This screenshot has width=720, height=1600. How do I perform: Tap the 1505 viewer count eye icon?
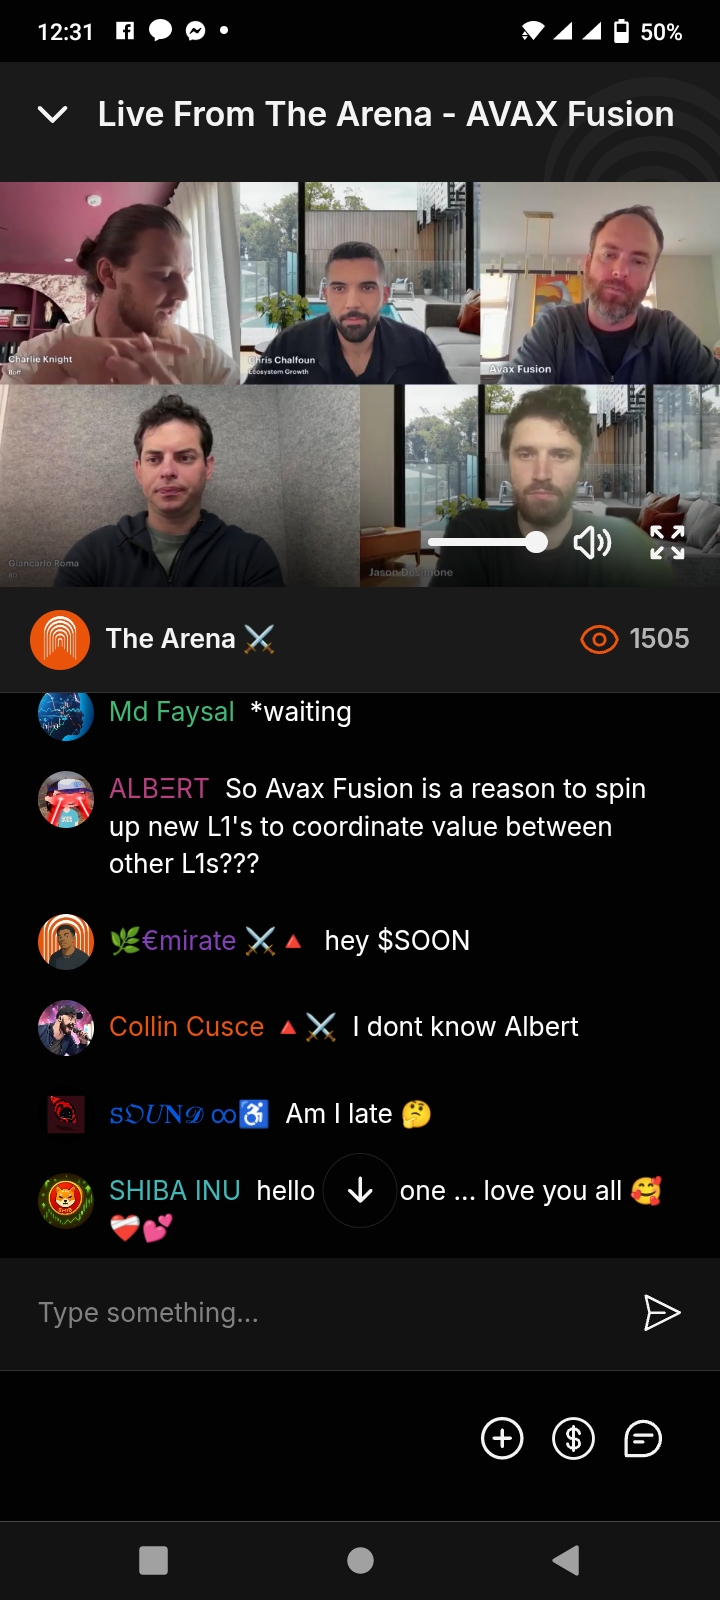[599, 639]
